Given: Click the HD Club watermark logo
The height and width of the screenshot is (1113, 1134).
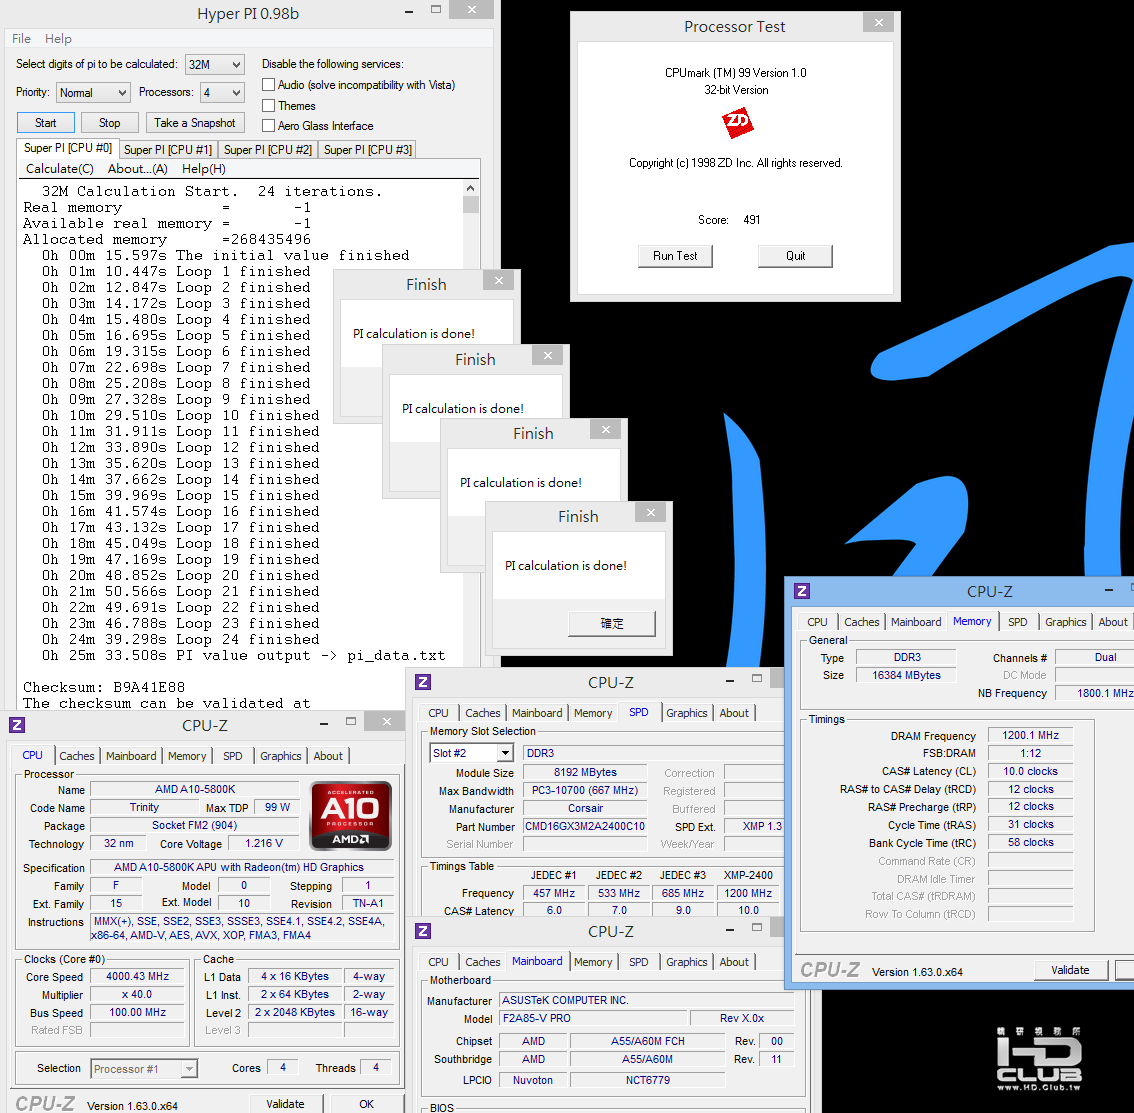Looking at the screenshot, I should click(x=1039, y=1058).
